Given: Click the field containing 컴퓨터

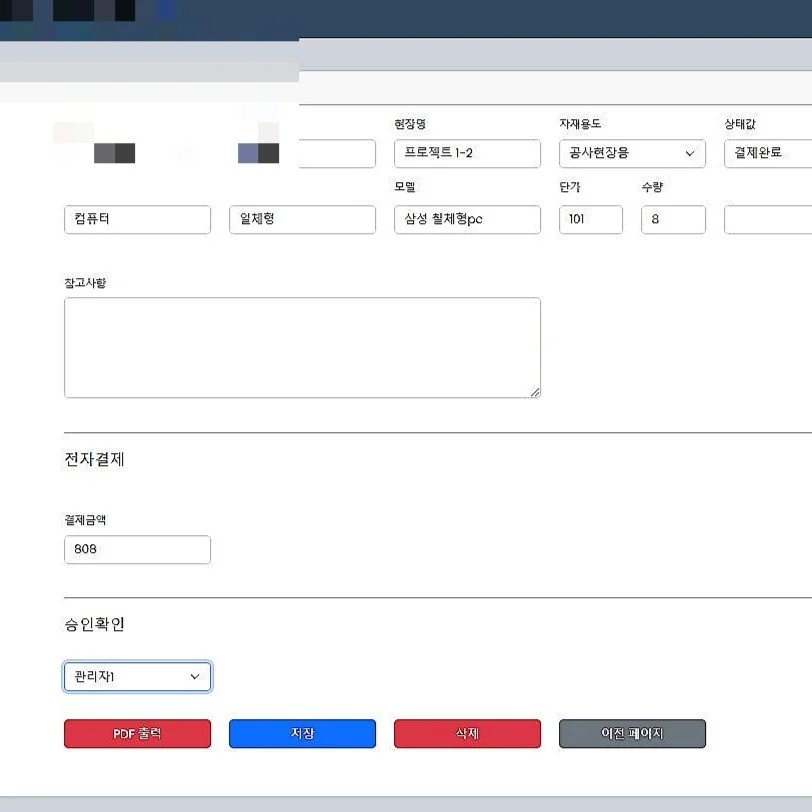Looking at the screenshot, I should [x=137, y=219].
